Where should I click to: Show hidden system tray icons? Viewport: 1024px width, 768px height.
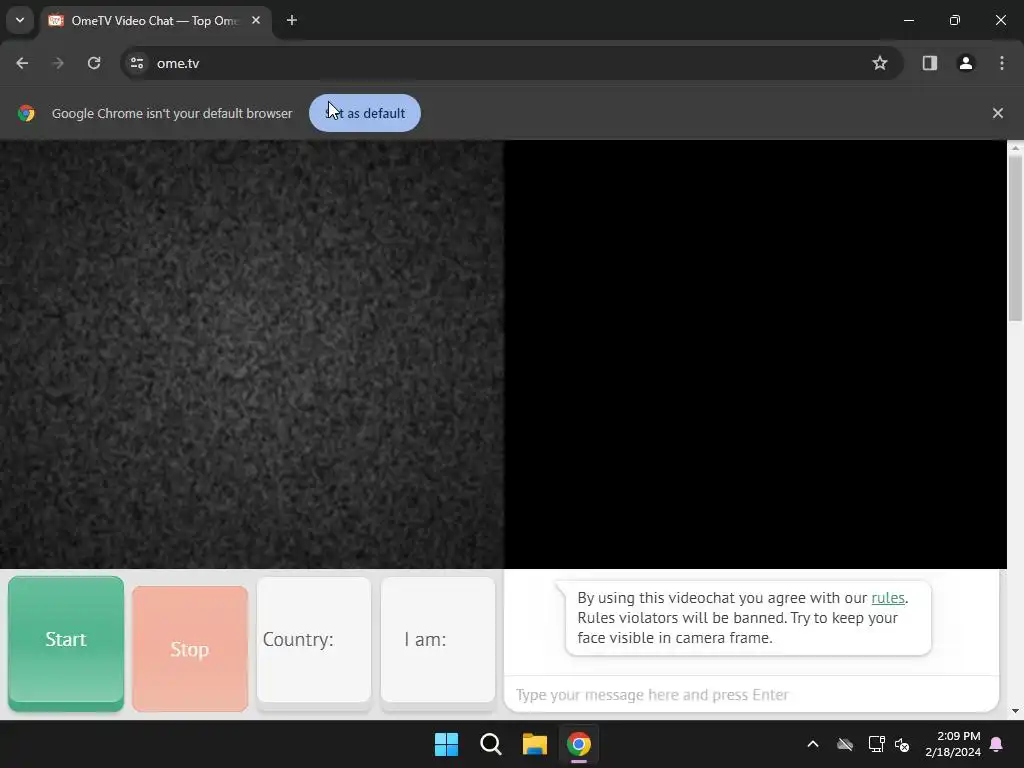(812, 744)
